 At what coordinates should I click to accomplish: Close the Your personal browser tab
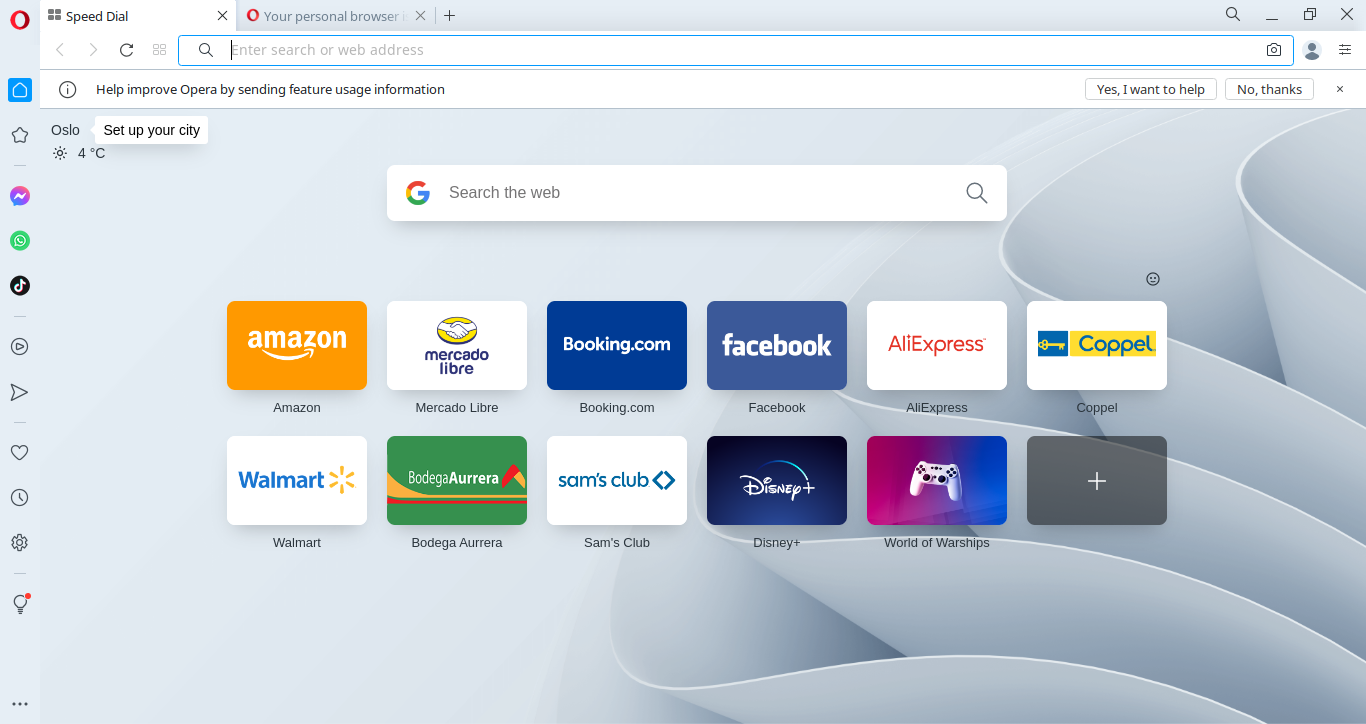[x=421, y=16]
